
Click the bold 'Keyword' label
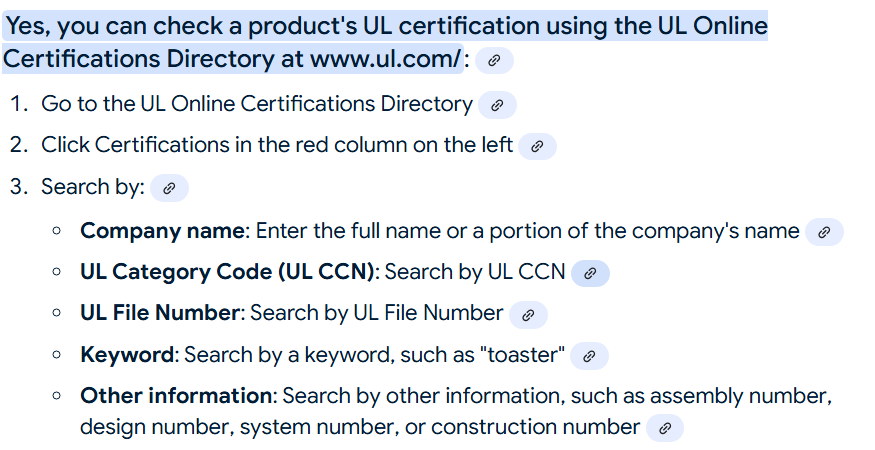coord(128,355)
